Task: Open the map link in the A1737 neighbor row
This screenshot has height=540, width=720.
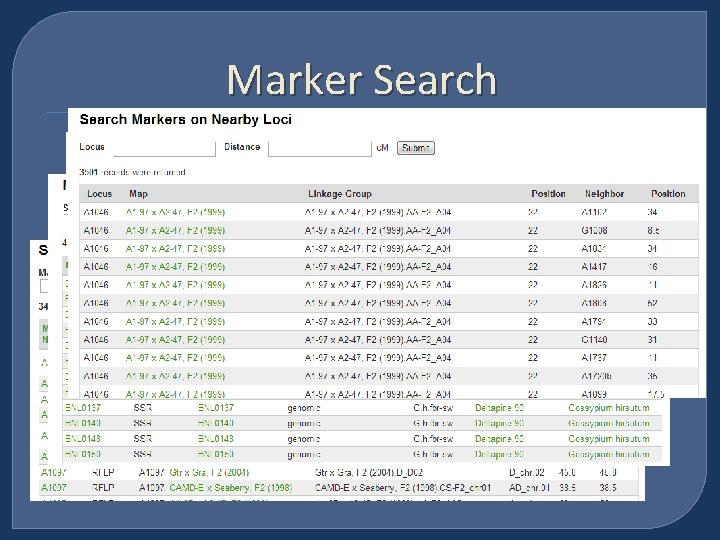Action: point(175,358)
